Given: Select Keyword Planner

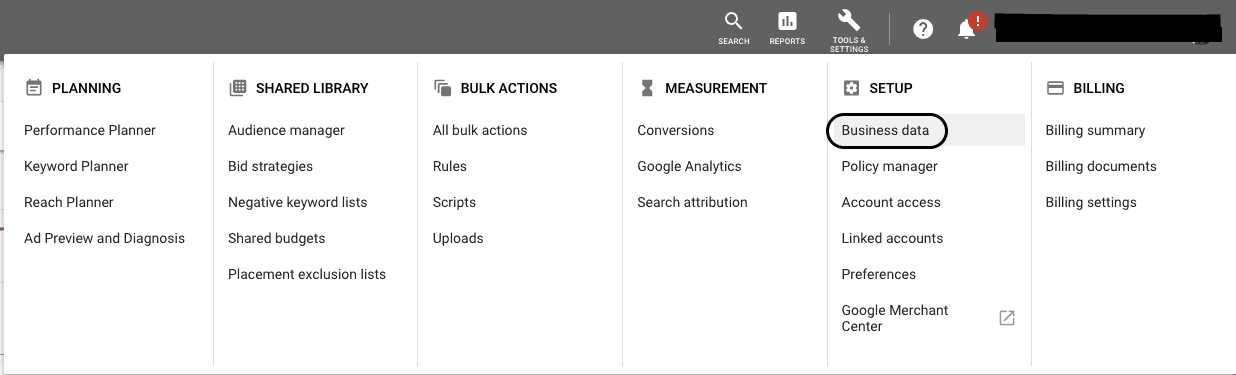Looking at the screenshot, I should (x=76, y=166).
